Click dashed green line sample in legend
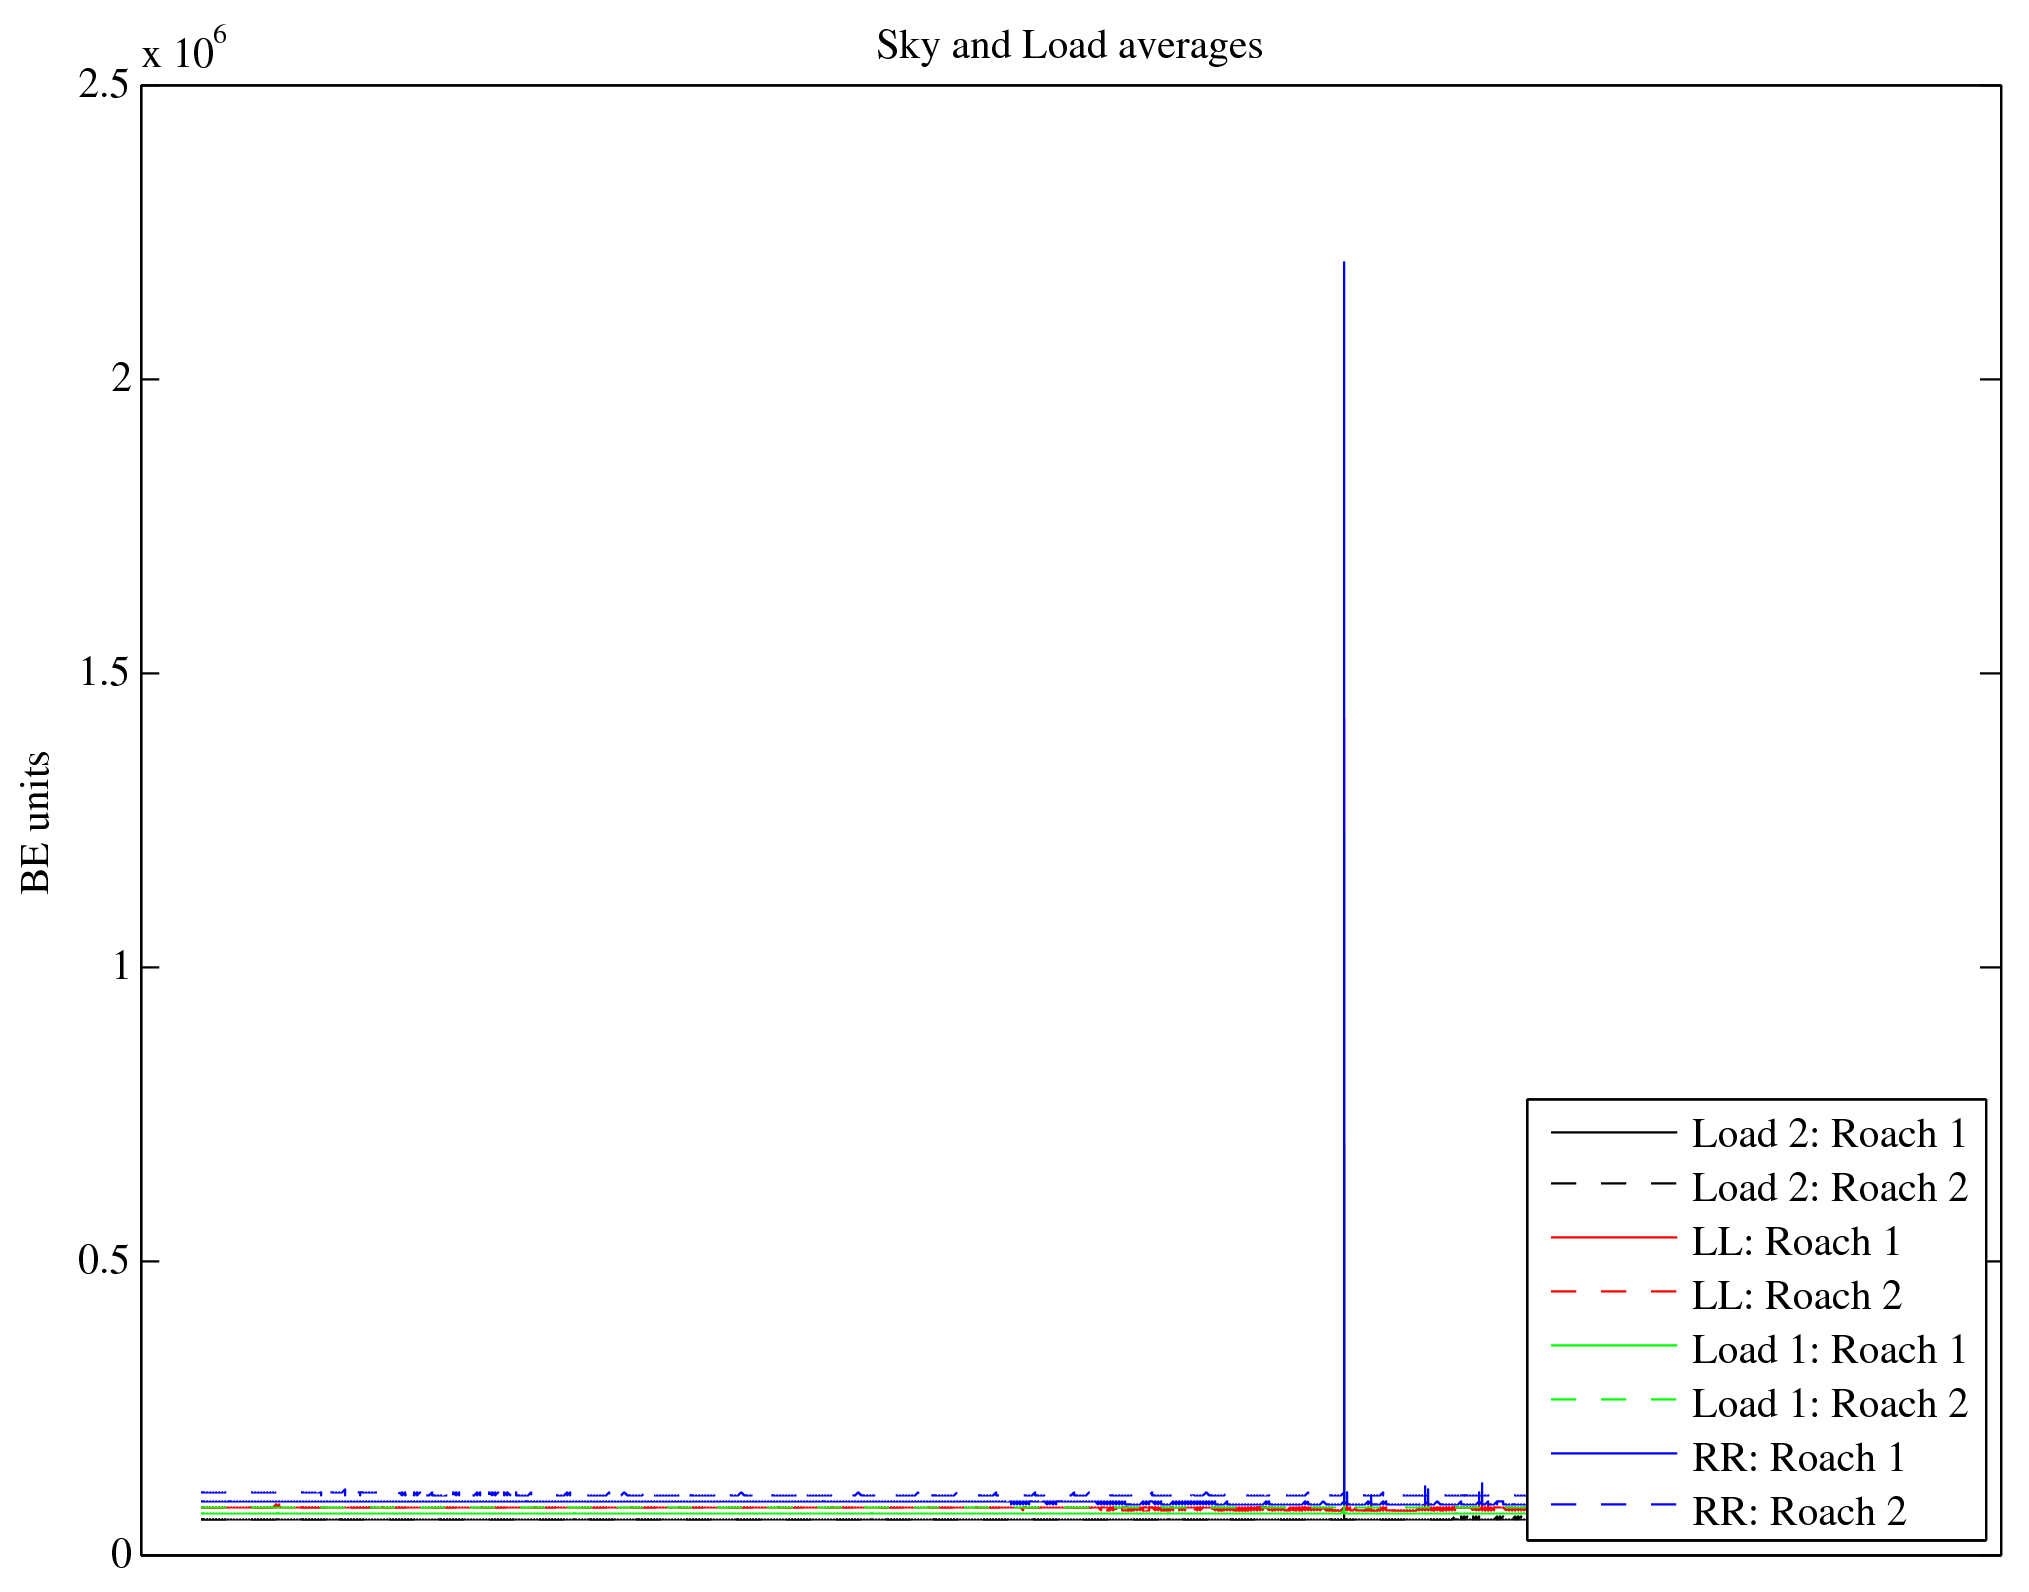 click(x=1613, y=1400)
